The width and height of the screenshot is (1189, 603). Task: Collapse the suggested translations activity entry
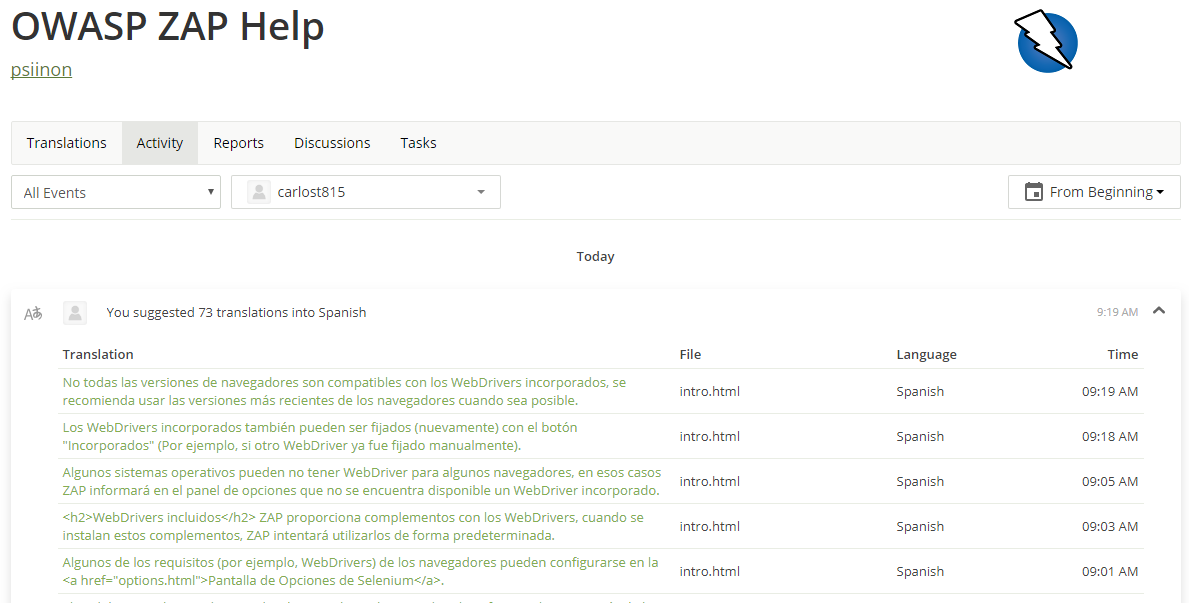tap(1159, 310)
